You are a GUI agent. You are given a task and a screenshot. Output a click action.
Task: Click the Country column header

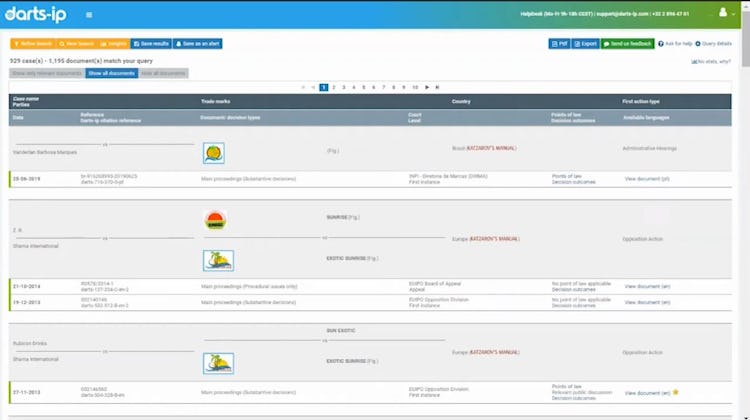[x=461, y=101]
